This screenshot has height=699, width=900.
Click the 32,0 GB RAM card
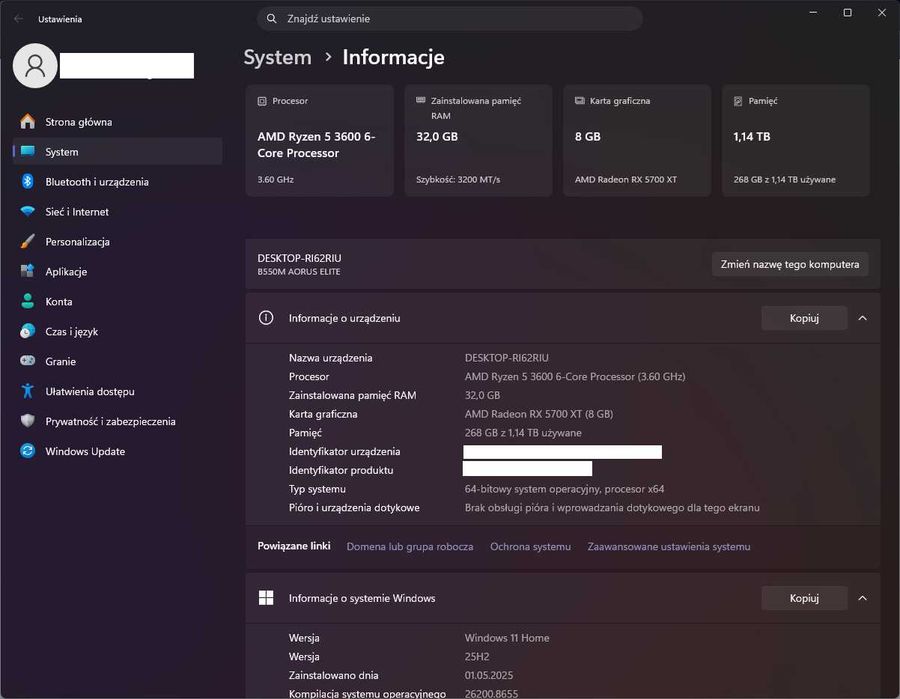[478, 141]
